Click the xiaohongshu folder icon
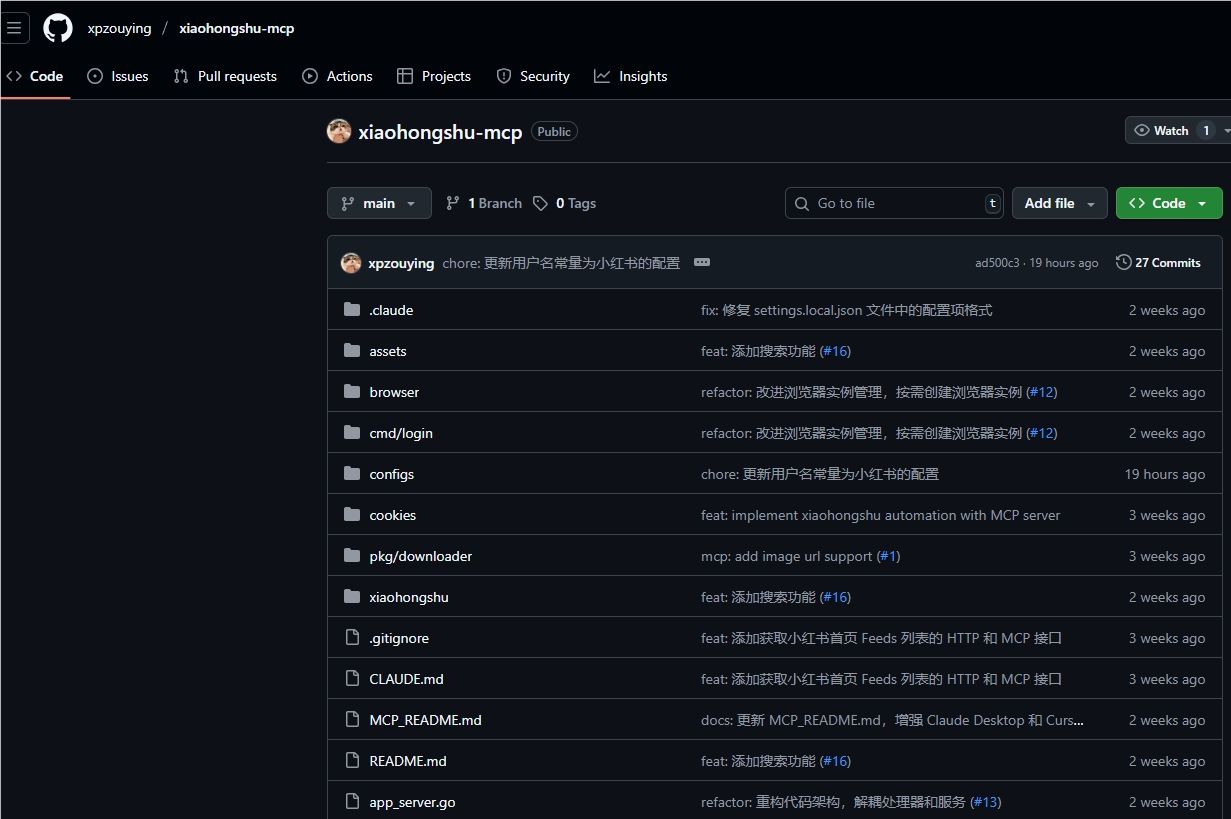Viewport: 1231px width, 819px height. [352, 597]
